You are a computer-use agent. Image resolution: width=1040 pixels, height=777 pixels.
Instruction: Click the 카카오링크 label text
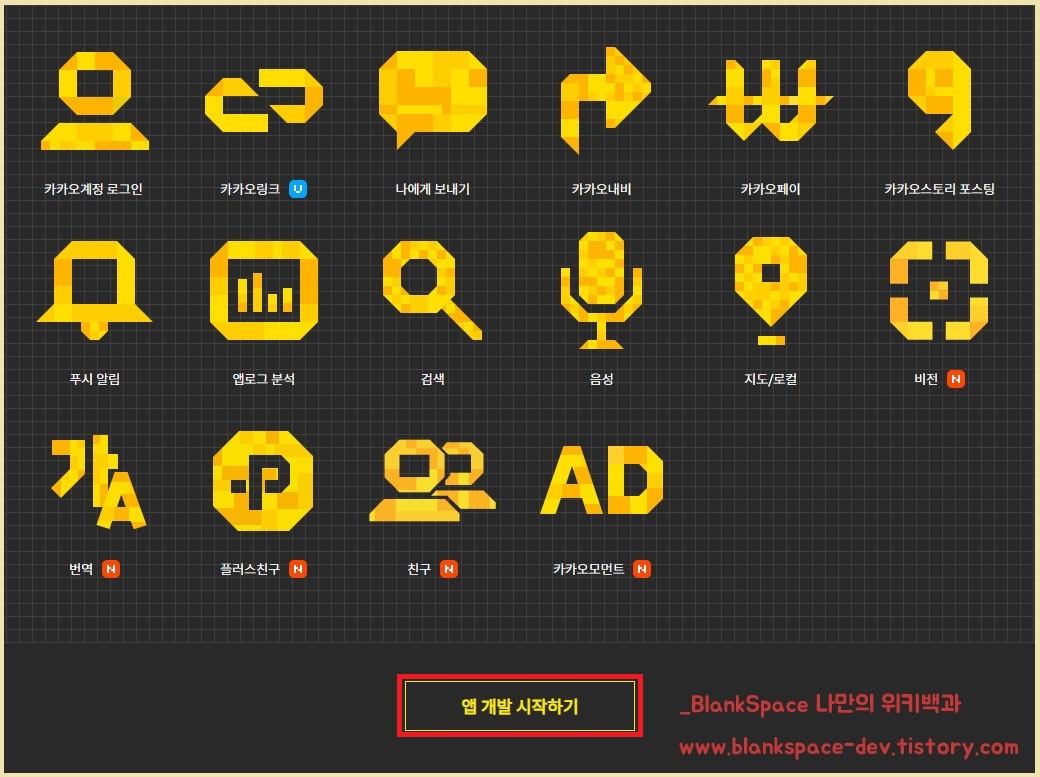[250, 189]
